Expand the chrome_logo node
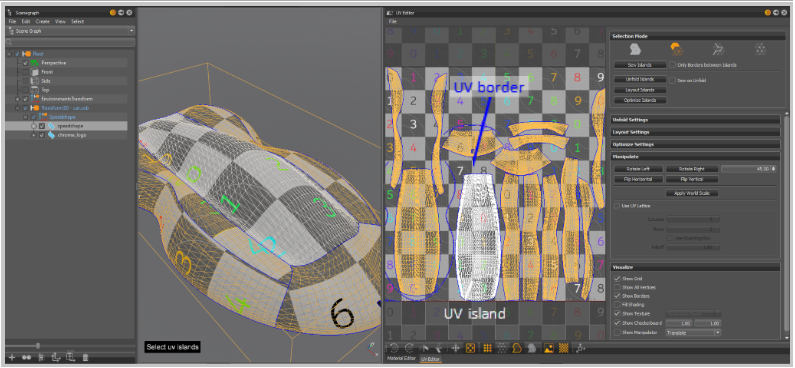This screenshot has height=368, width=795. click(34, 135)
